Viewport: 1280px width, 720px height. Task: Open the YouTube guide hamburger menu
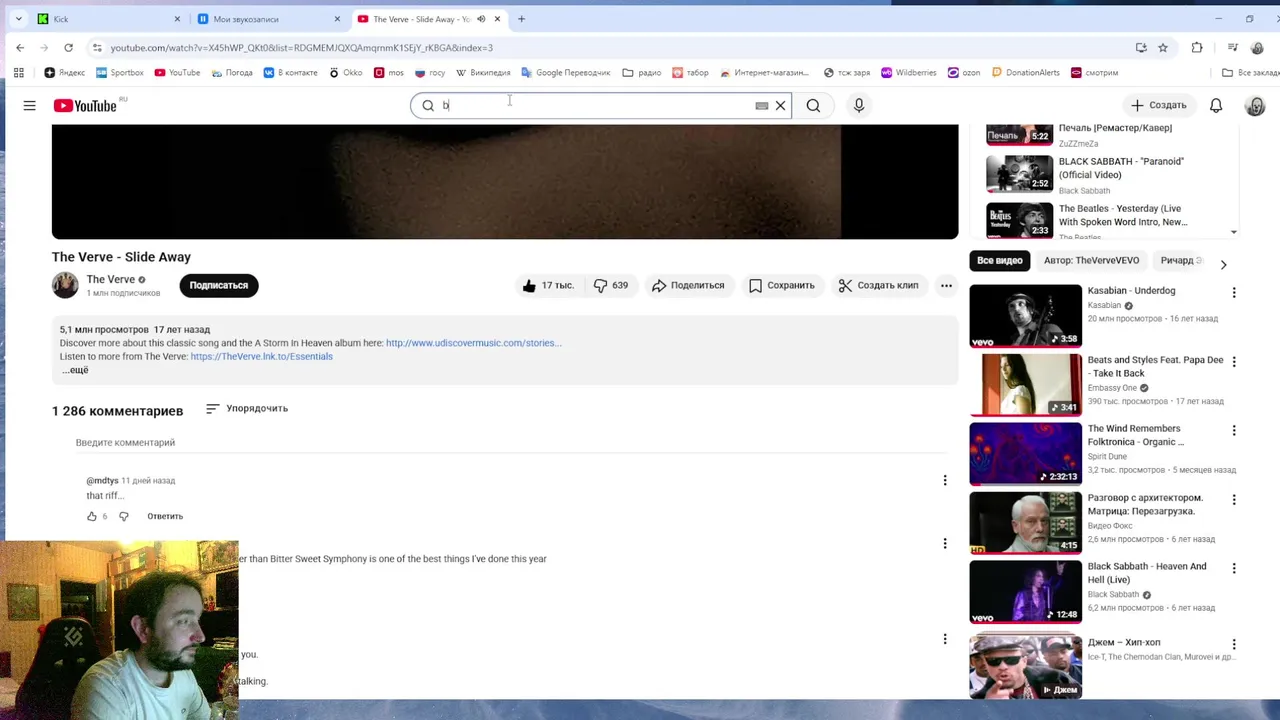click(30, 105)
